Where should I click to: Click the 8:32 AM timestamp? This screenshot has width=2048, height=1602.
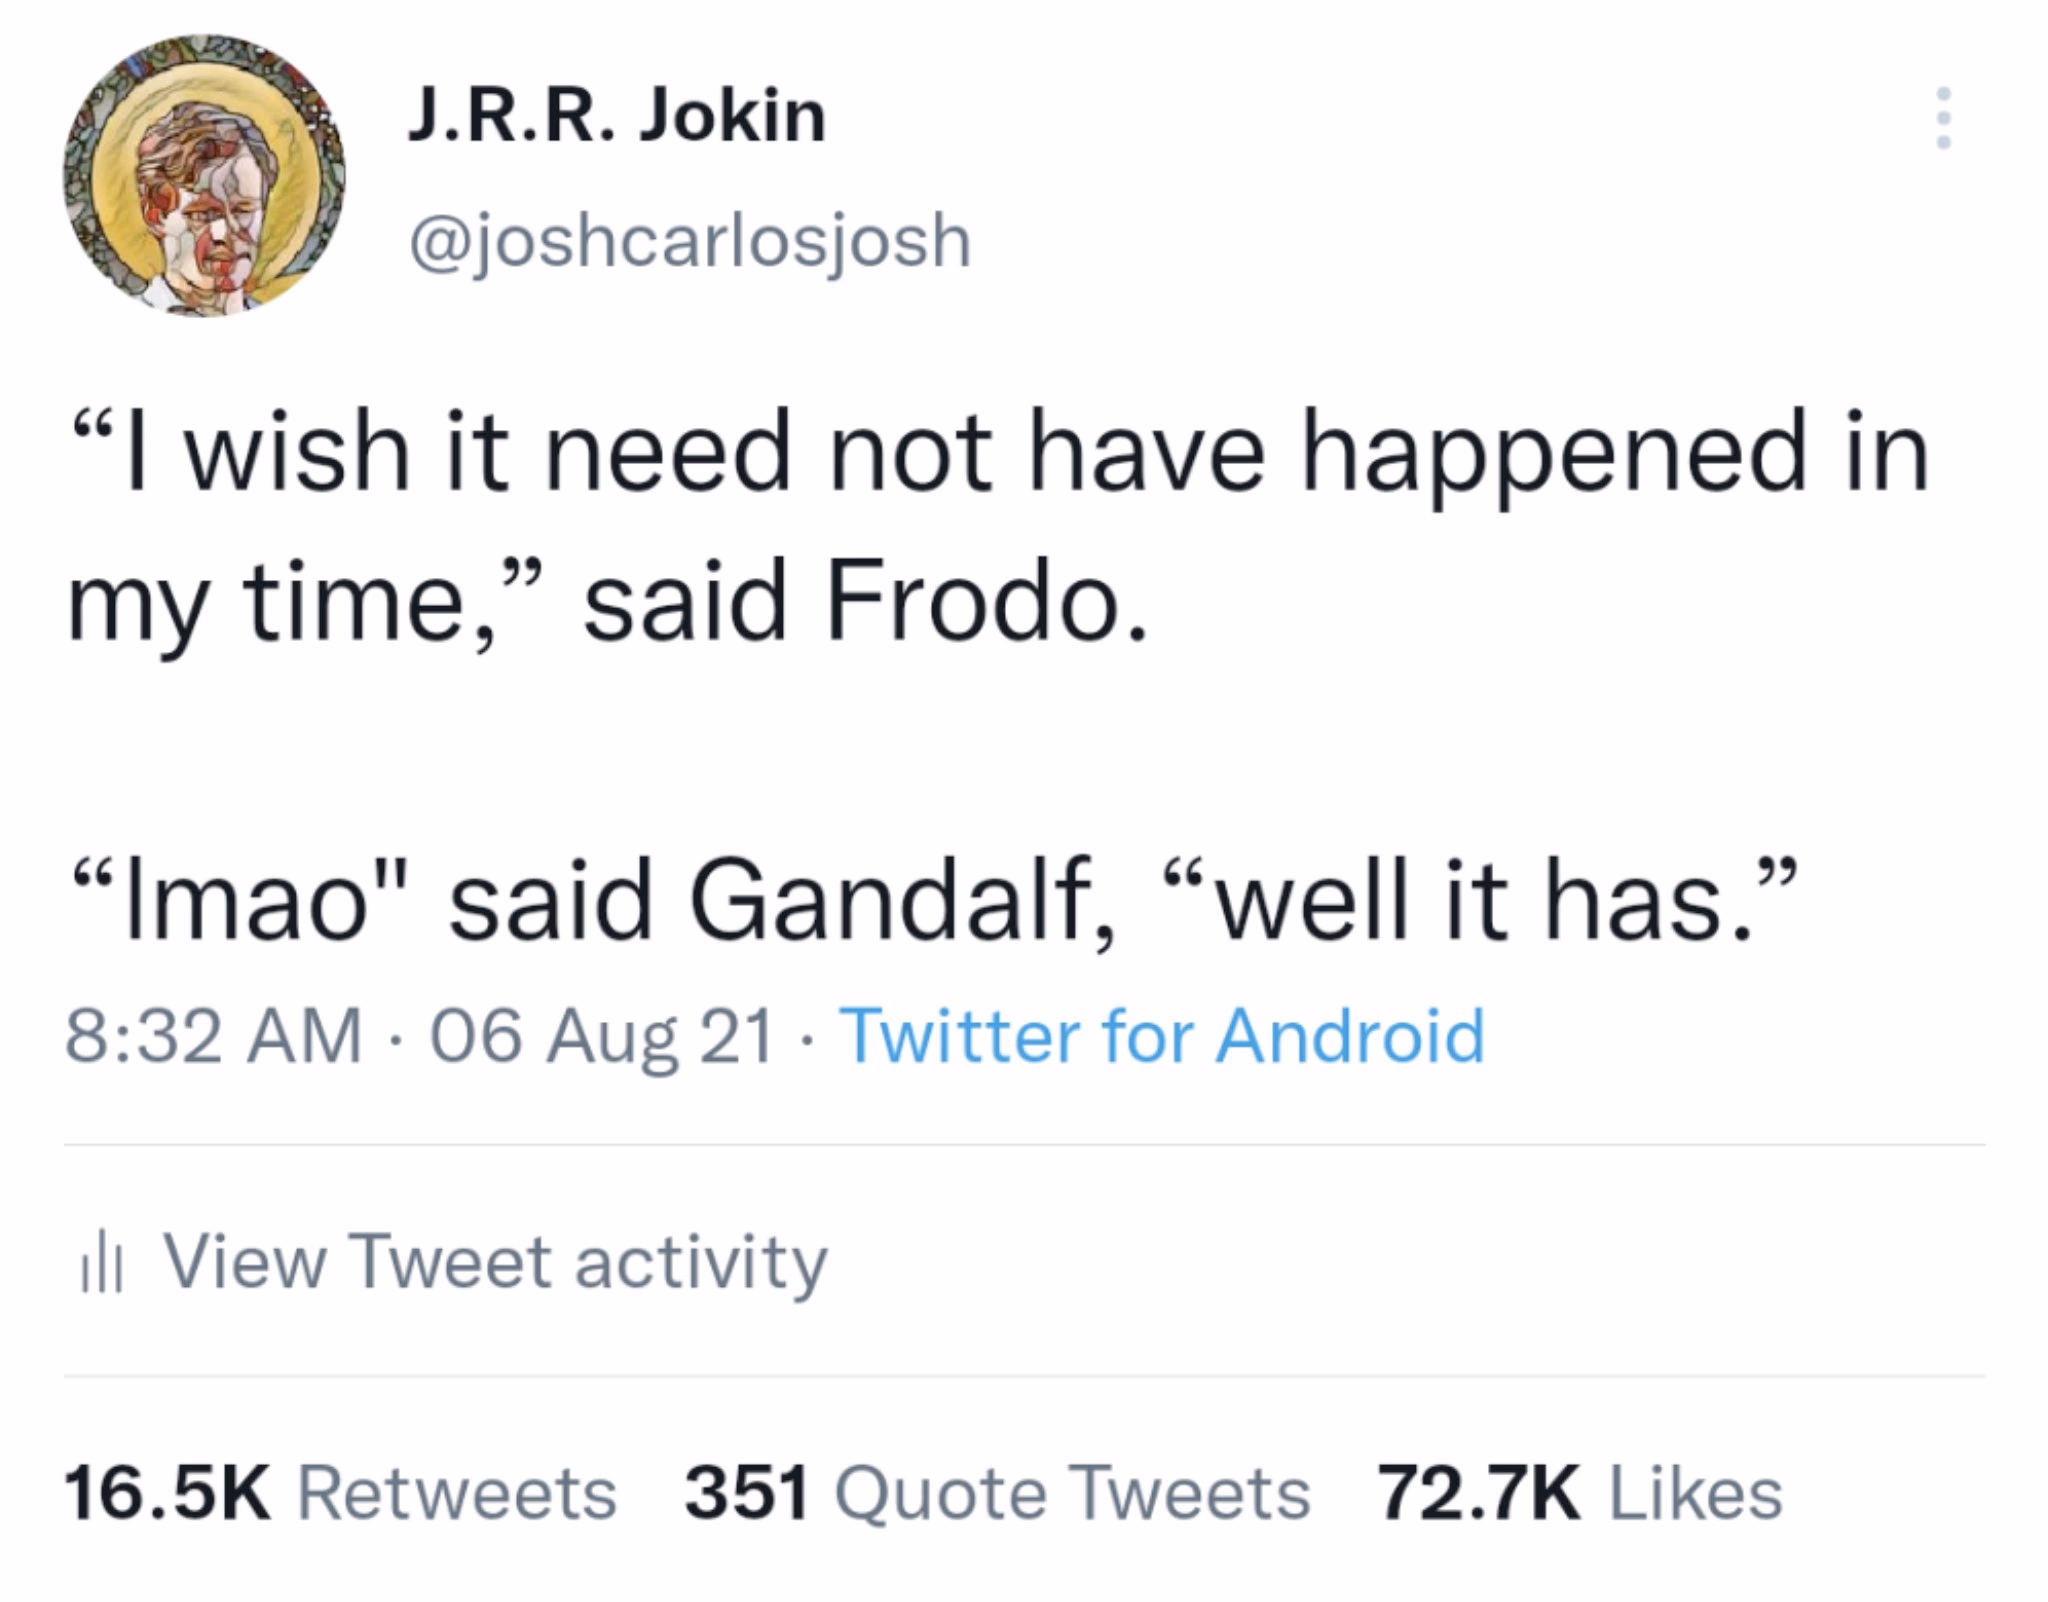(213, 1035)
